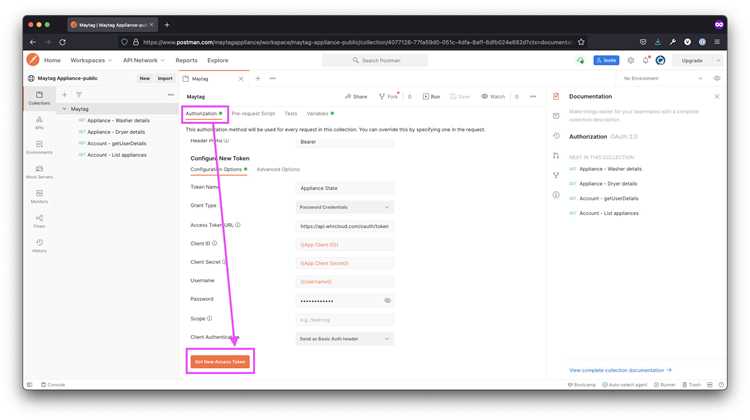Image resolution: width=750 pixels, height=420 pixels.
Task: Select the Configuration Options tab
Action: (x=219, y=169)
